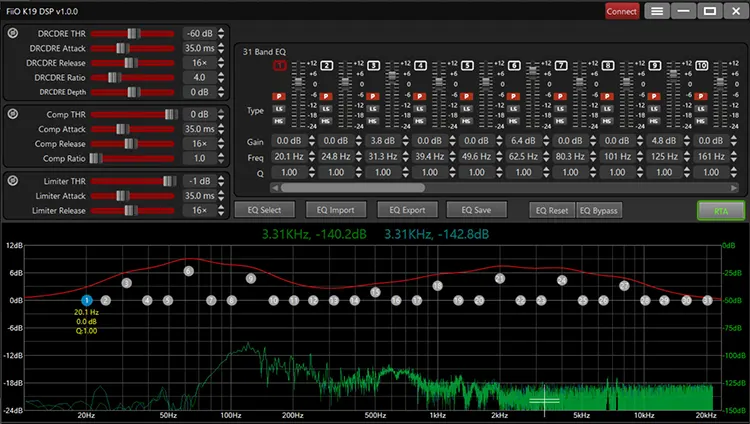Click the DRCDRE THR slider handle
750x424 pixels.
(133, 33)
